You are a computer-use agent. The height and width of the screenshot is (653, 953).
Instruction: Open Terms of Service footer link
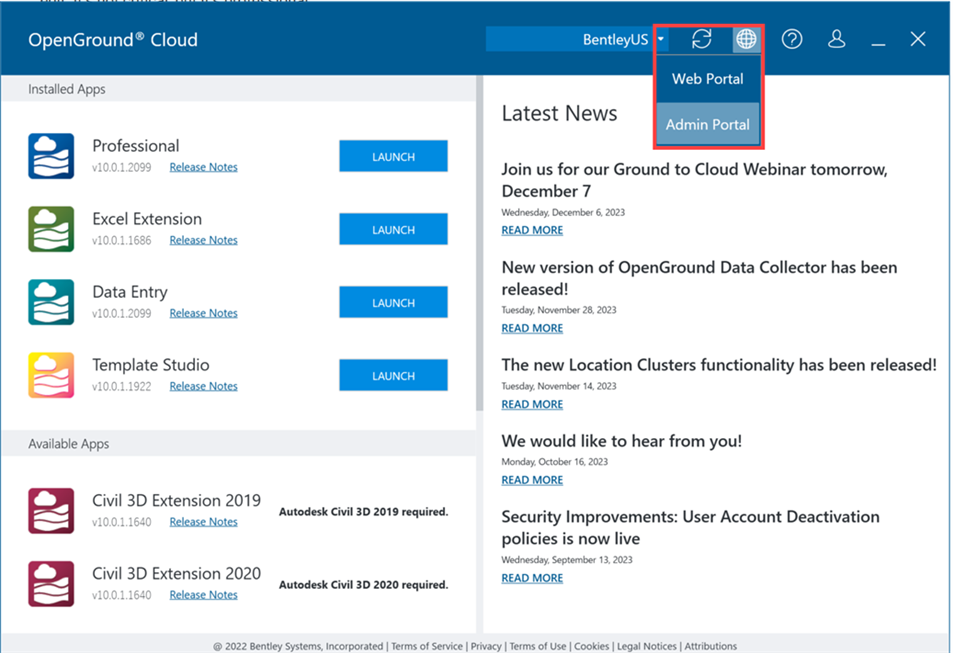pos(427,646)
